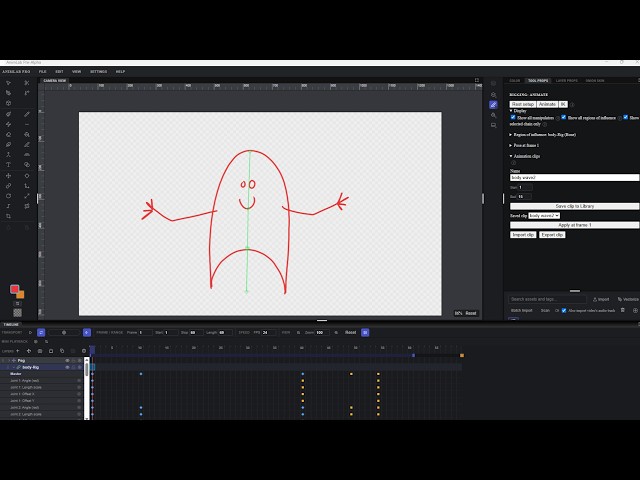This screenshot has height=480, width=640.
Task: Click the Import clip button
Action: point(523,235)
